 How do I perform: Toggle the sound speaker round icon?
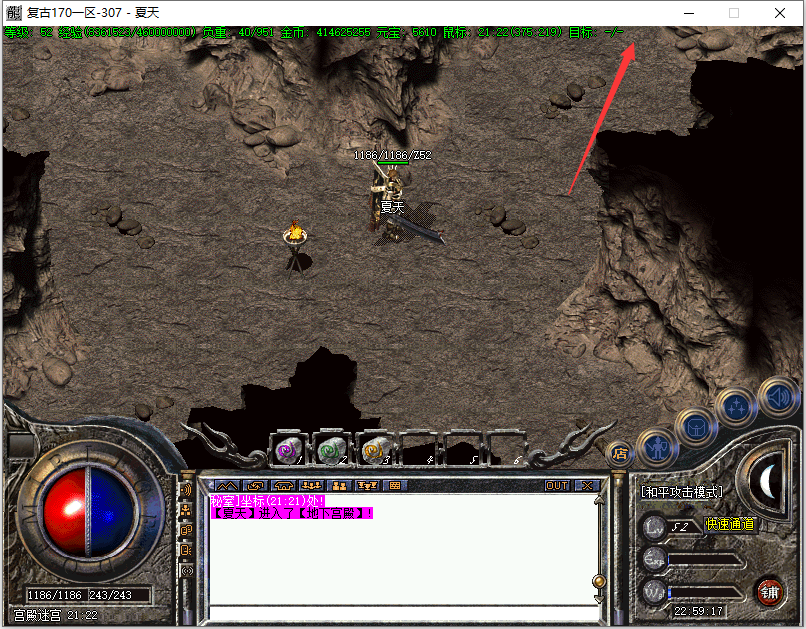pos(779,397)
